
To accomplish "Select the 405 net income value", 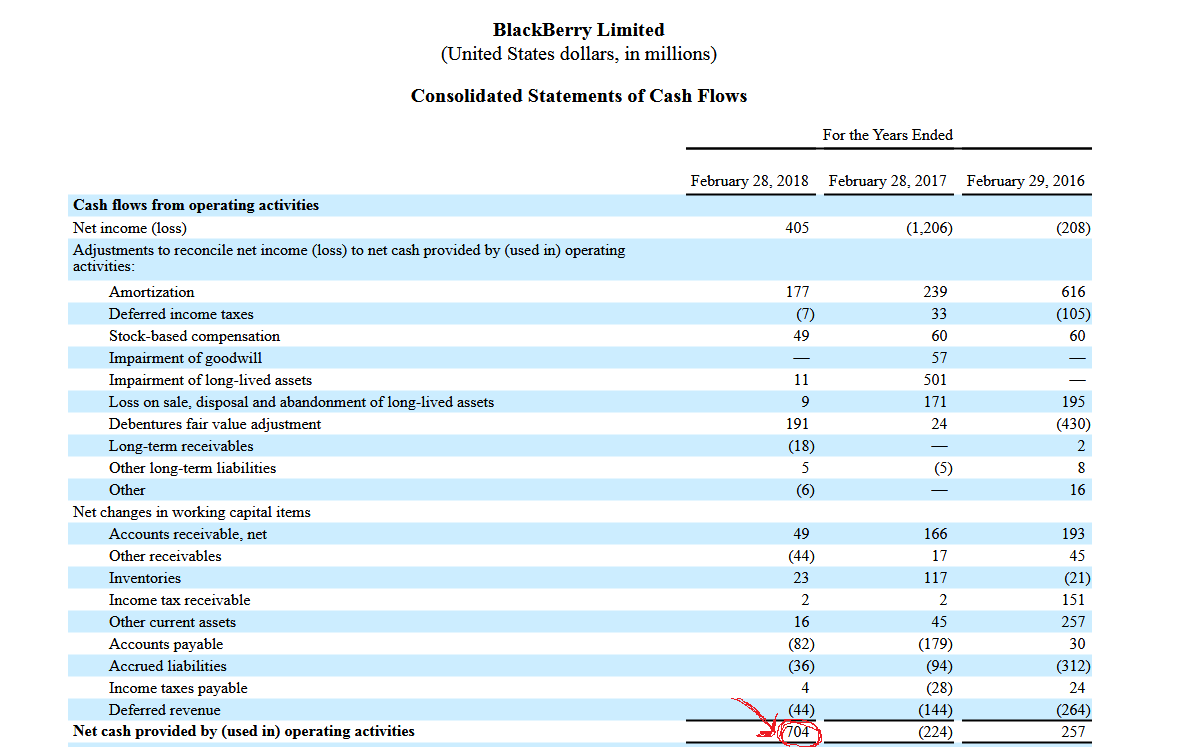I will (x=797, y=228).
